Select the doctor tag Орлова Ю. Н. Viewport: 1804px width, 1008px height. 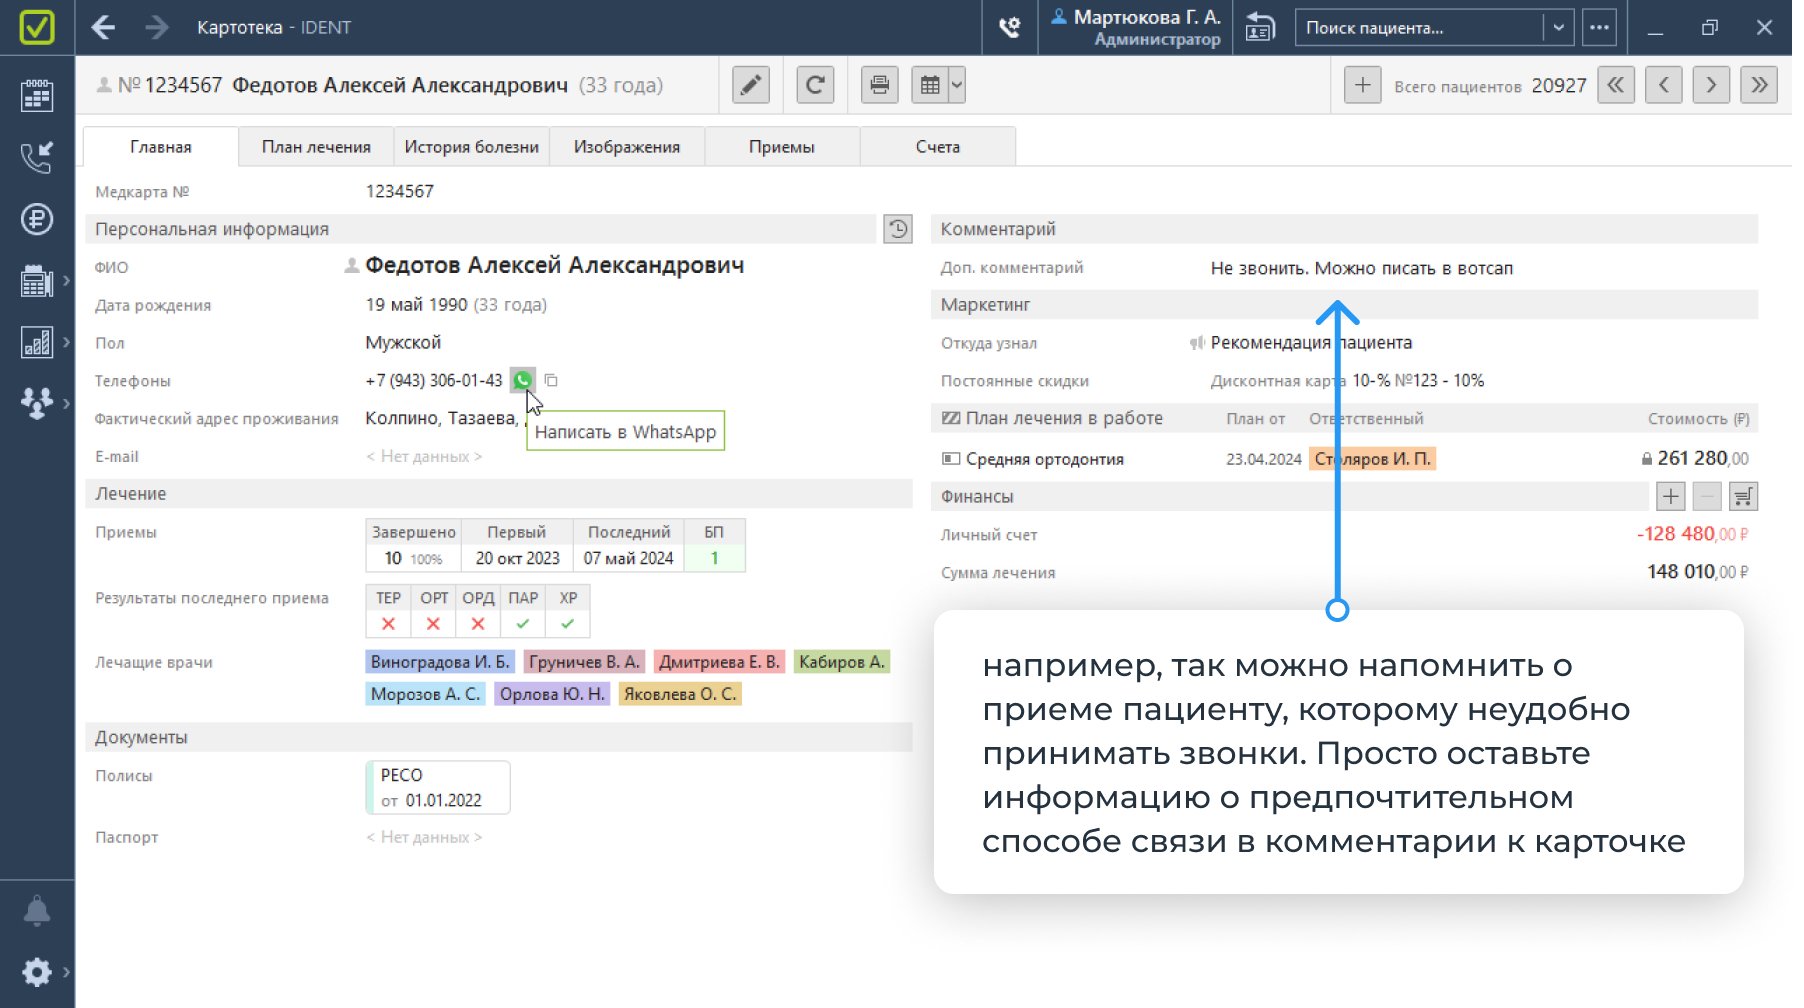[x=552, y=694]
